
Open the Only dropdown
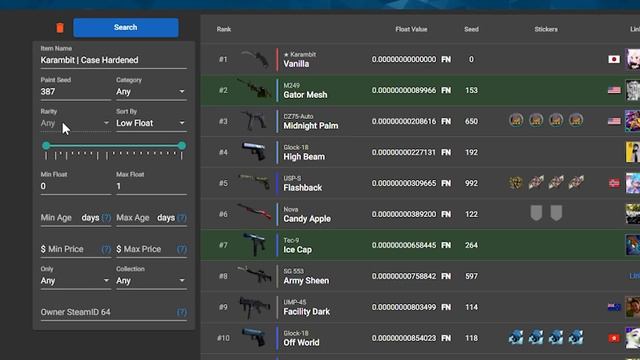[x=76, y=281]
